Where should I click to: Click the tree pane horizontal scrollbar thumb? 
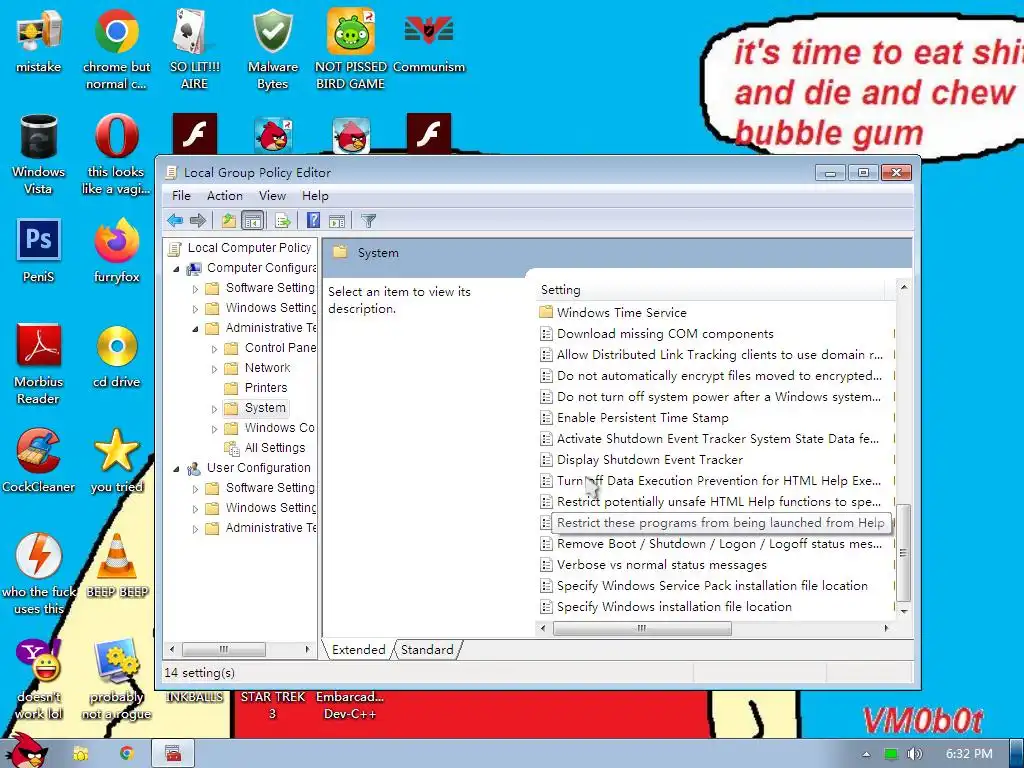click(x=223, y=649)
